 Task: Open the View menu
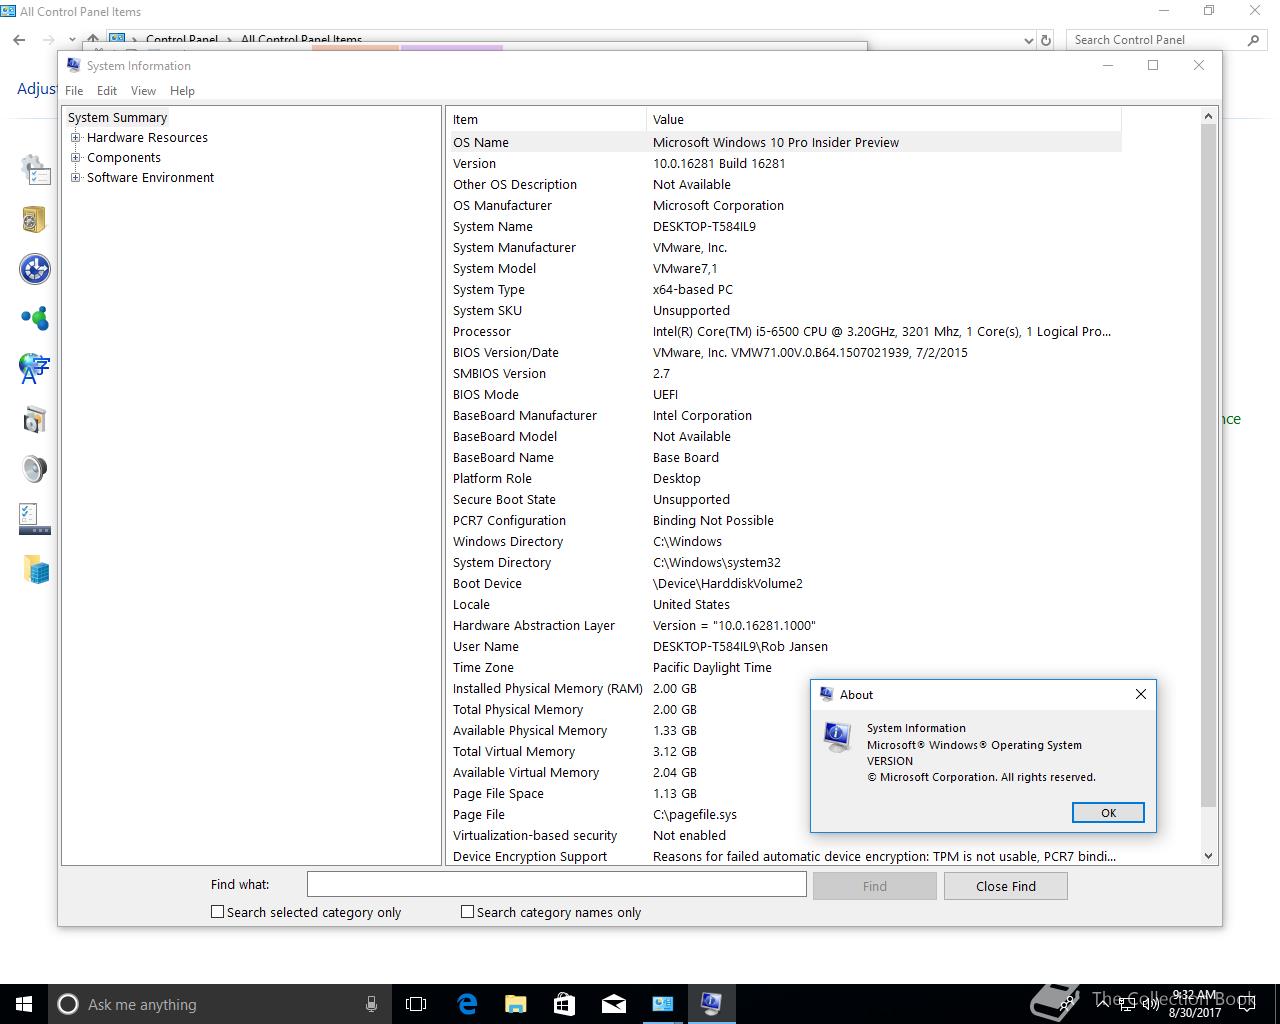pyautogui.click(x=143, y=91)
